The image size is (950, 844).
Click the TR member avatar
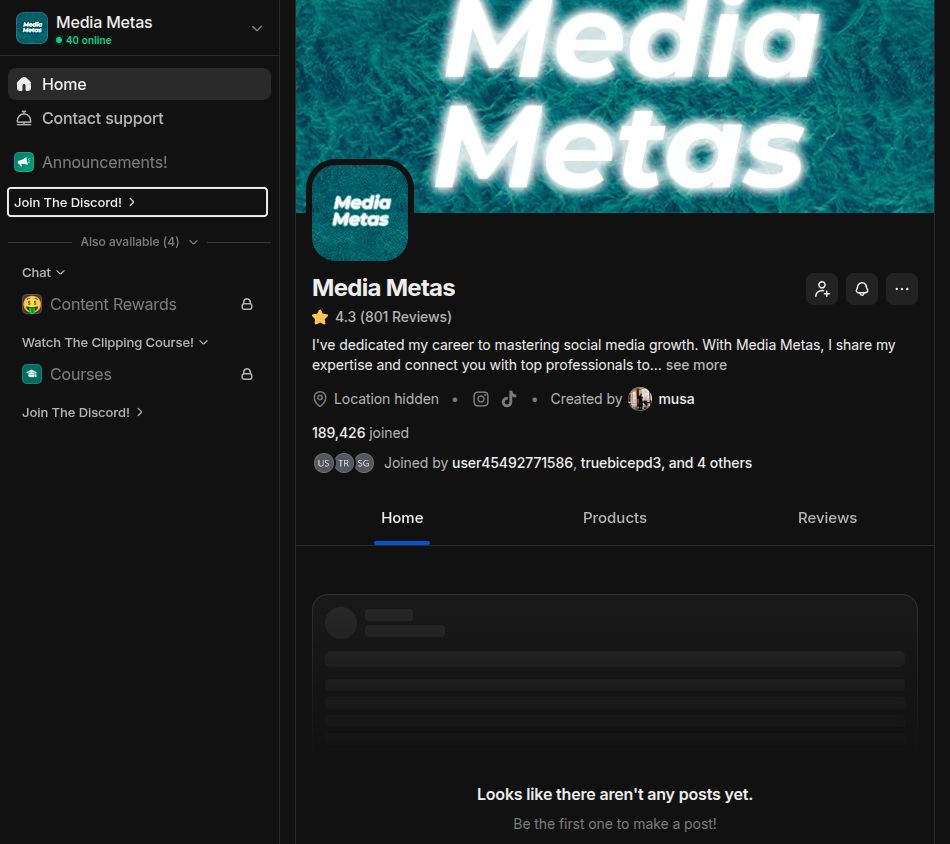[x=344, y=463]
